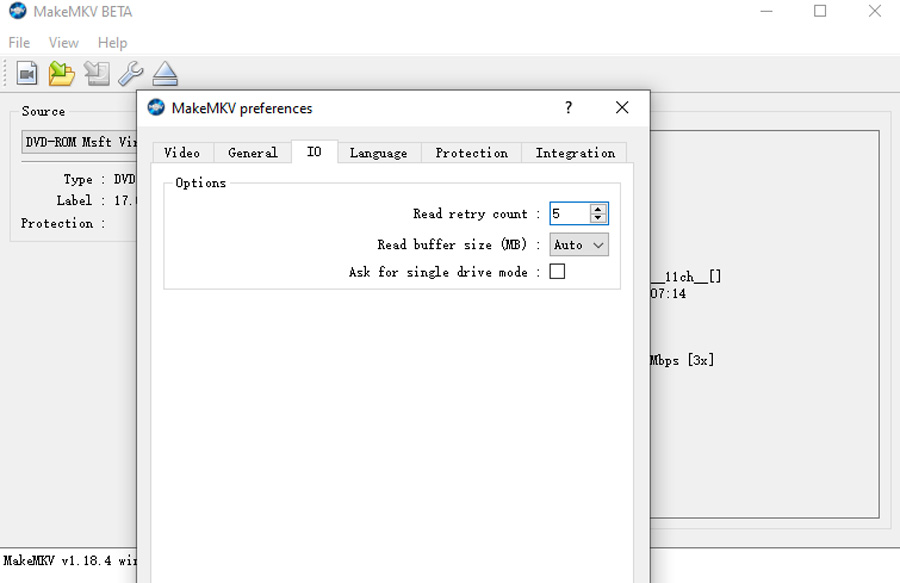Open the View menu
The height and width of the screenshot is (583, 900).
click(x=64, y=42)
